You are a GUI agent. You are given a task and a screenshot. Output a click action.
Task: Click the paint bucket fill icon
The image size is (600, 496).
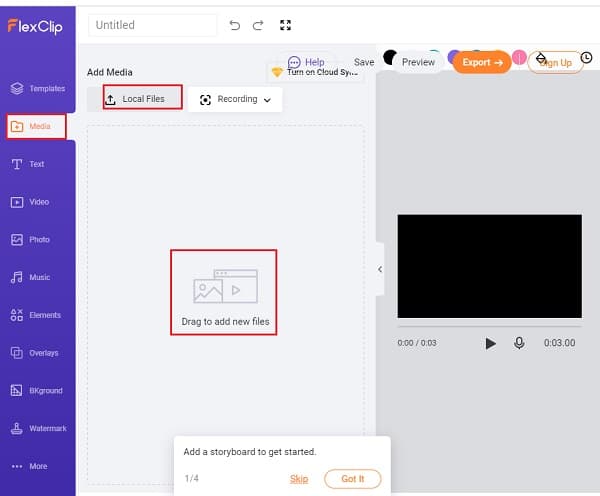click(x=541, y=59)
